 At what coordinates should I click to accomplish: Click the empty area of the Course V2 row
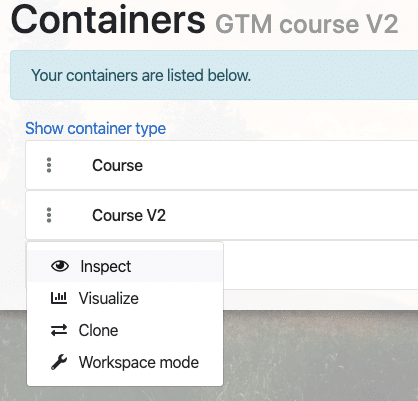(290, 215)
